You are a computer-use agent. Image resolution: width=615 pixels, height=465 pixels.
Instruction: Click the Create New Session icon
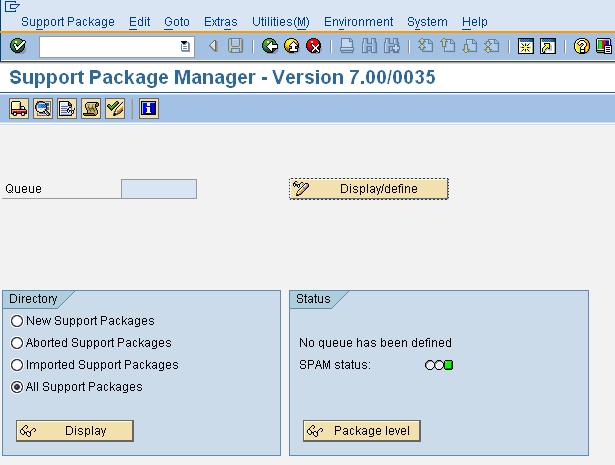click(x=526, y=46)
